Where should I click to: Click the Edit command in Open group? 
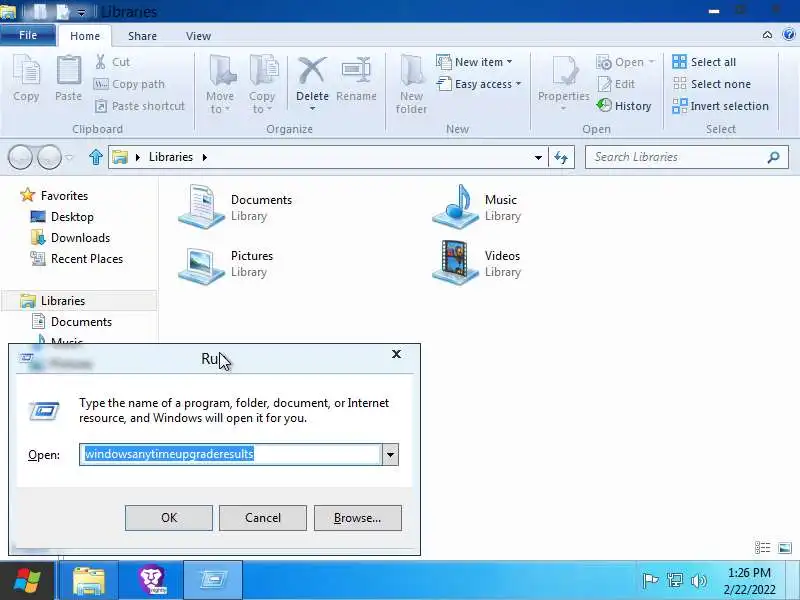pyautogui.click(x=616, y=84)
